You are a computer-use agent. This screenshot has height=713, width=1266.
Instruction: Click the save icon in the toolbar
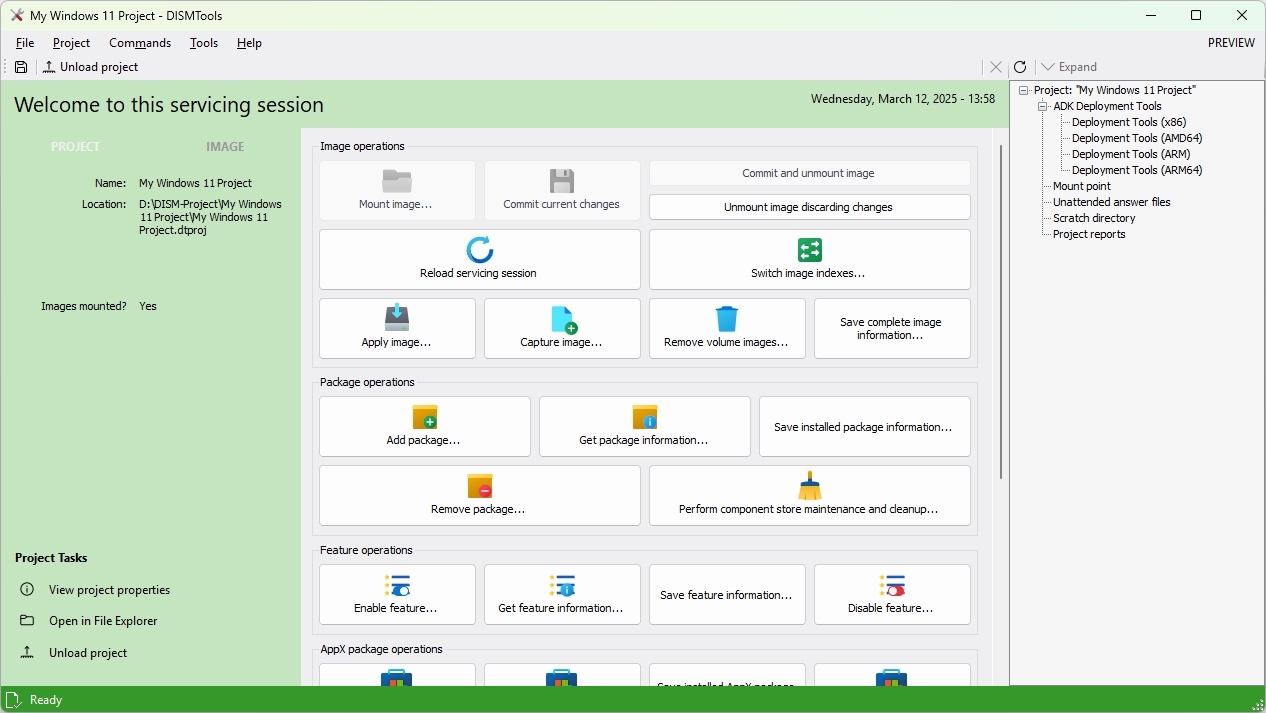21,67
